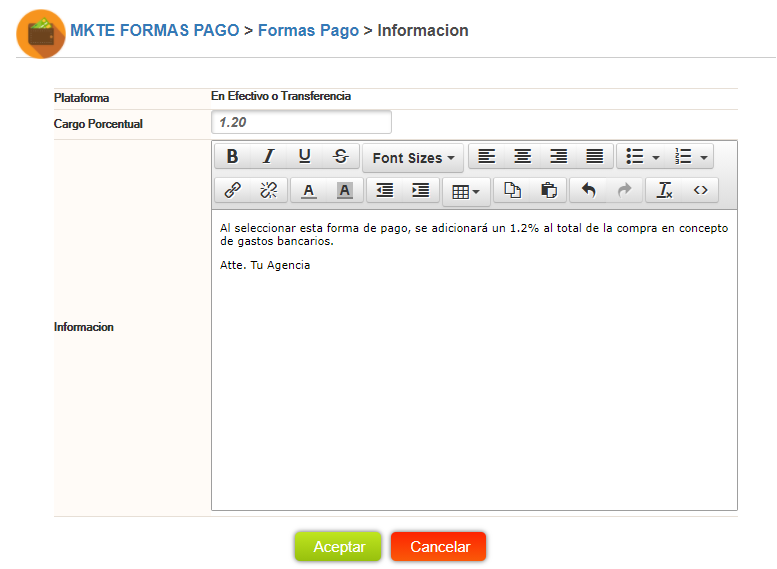Open the Font Sizes dropdown
Screen dimensions: 777x569
pyautogui.click(x=413, y=158)
